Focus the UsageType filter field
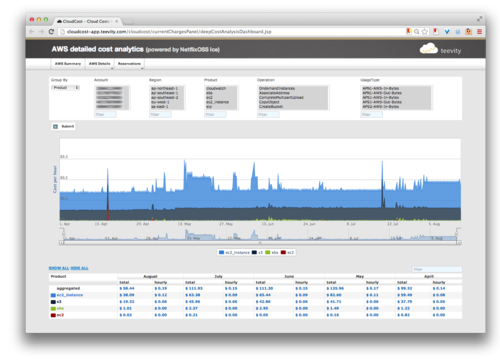 (371, 114)
